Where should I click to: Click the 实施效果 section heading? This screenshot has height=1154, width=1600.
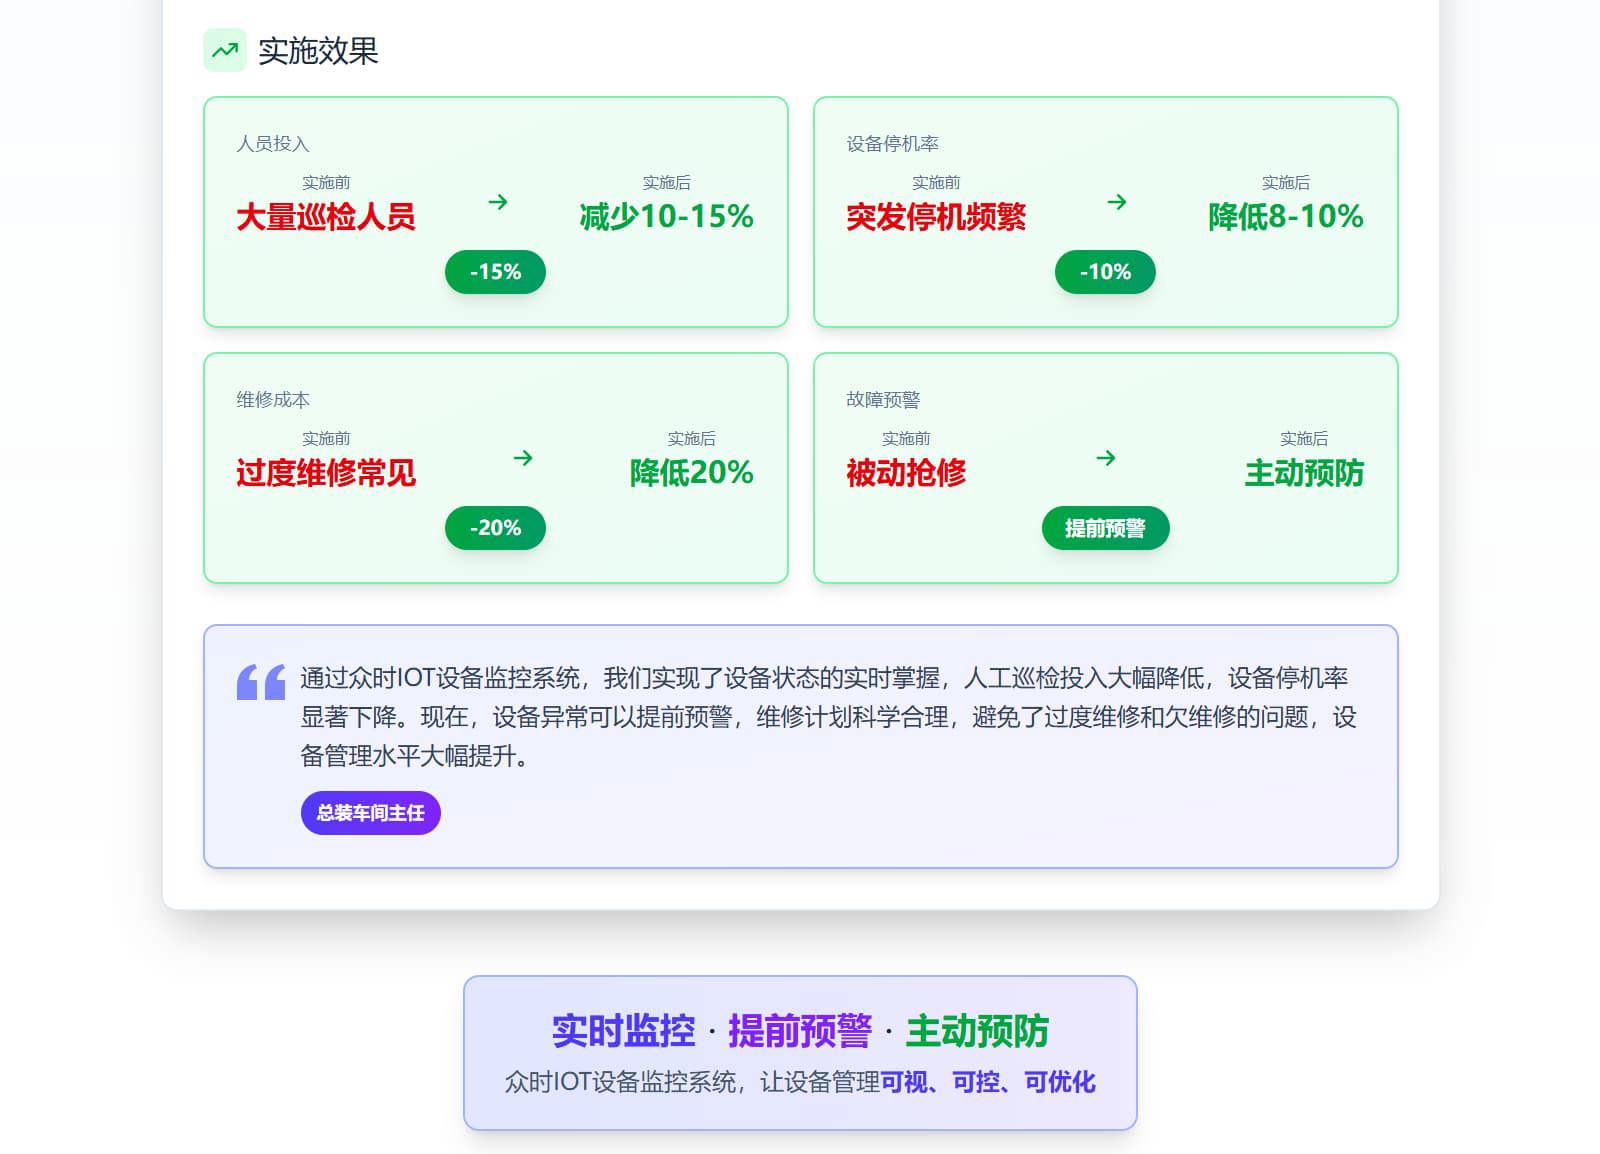point(318,51)
